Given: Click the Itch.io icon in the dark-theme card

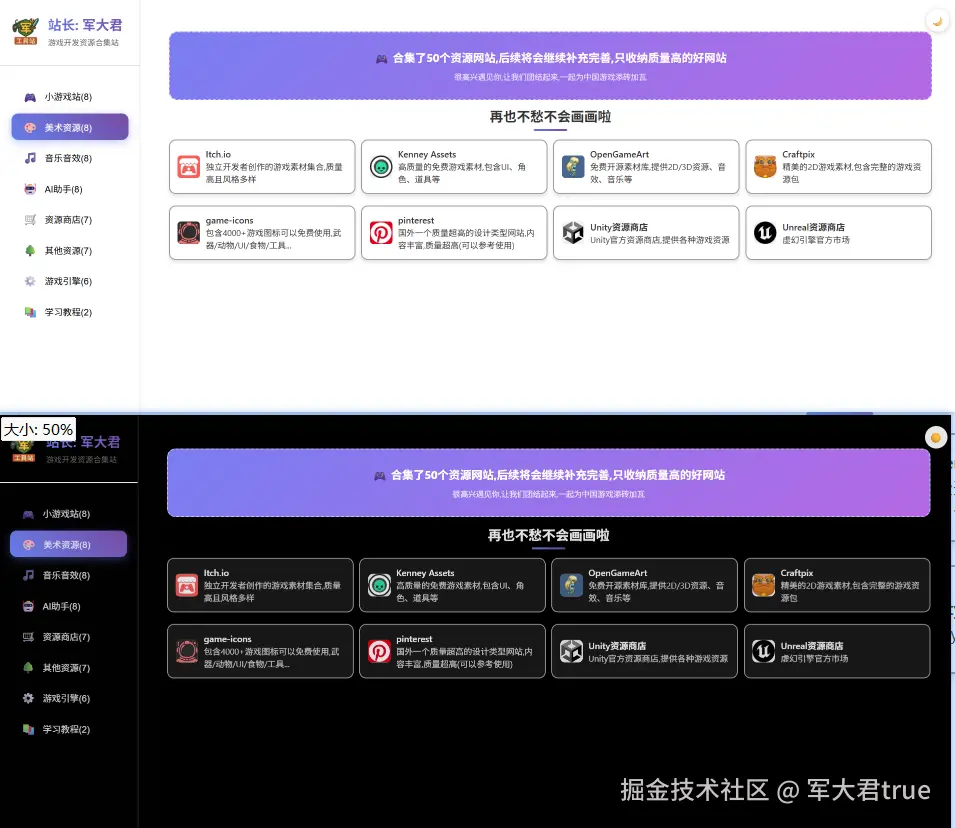Looking at the screenshot, I should [186, 585].
